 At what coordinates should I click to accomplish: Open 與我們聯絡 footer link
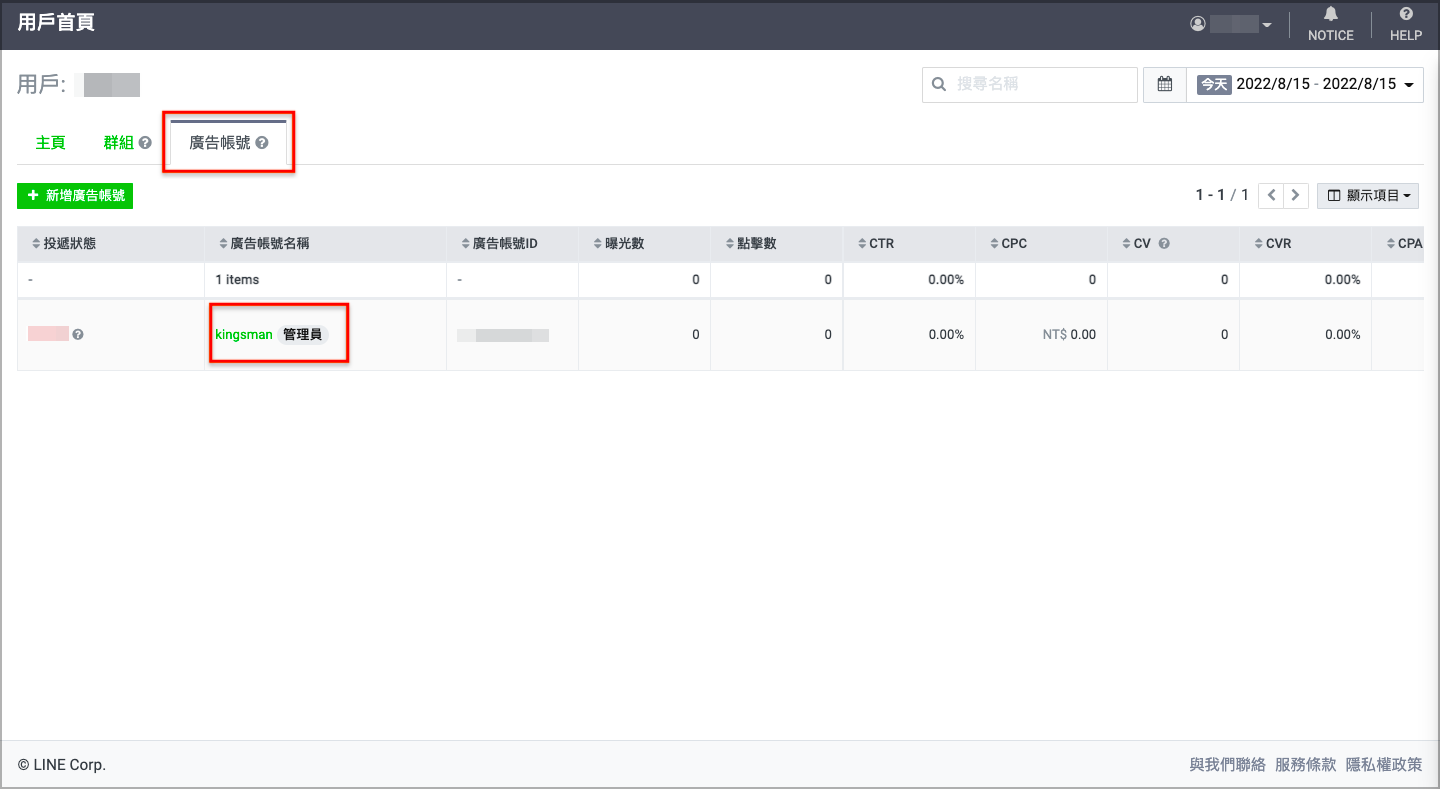1227,765
